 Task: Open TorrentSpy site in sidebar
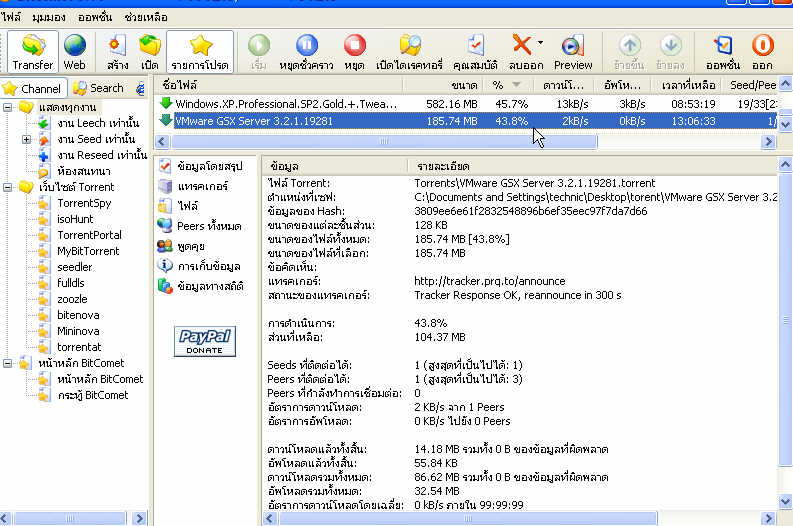point(83,203)
